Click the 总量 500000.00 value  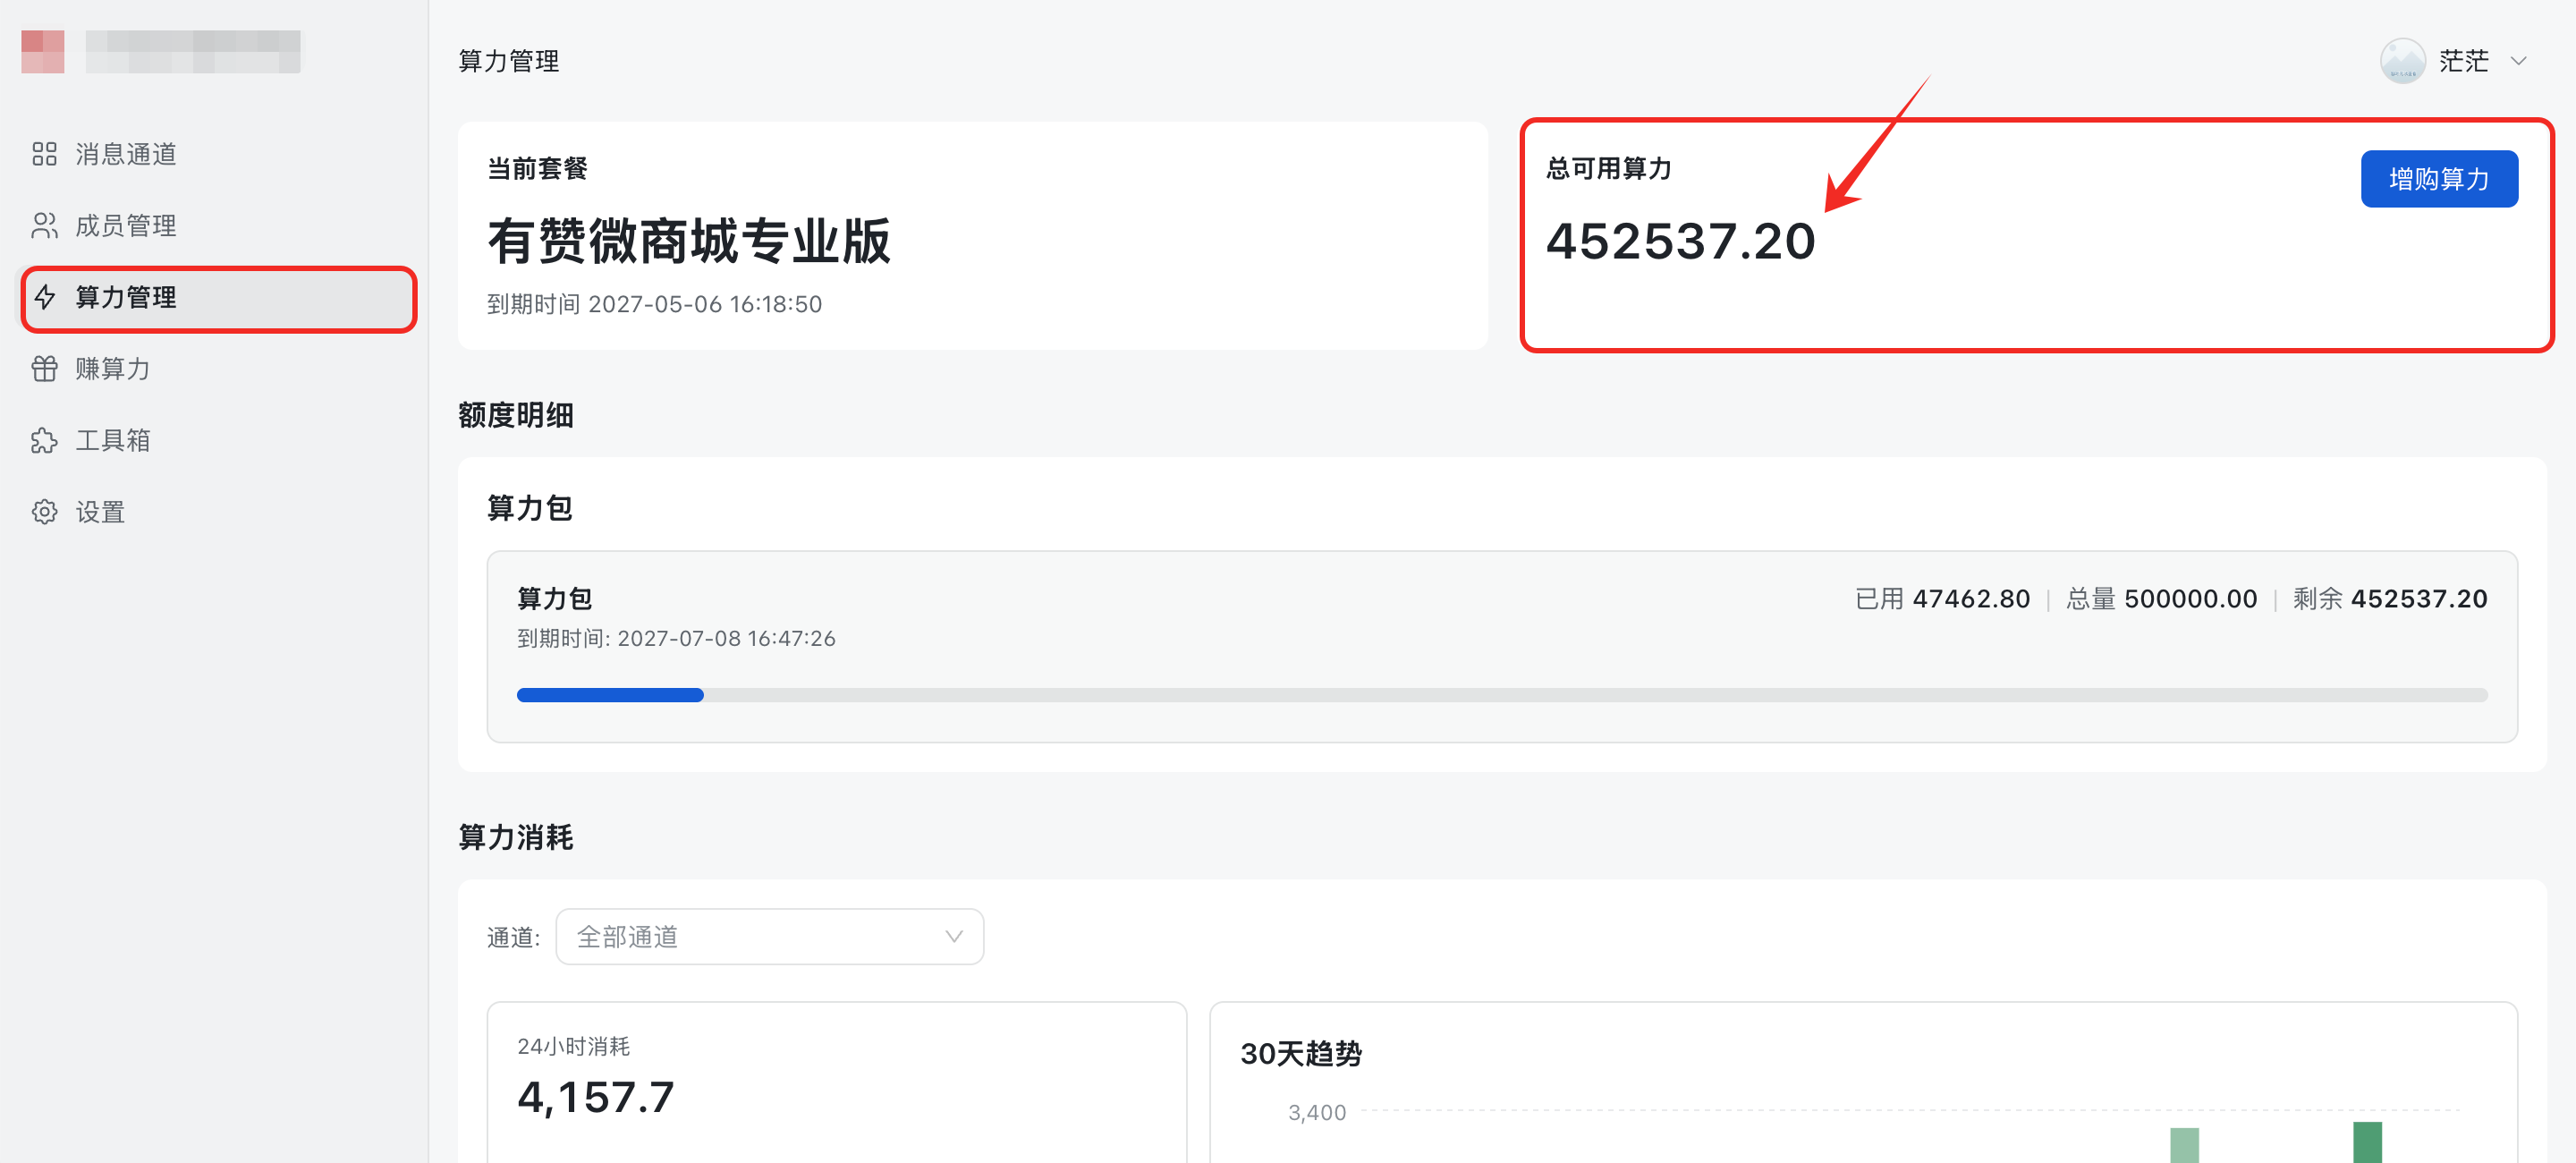coord(2162,599)
